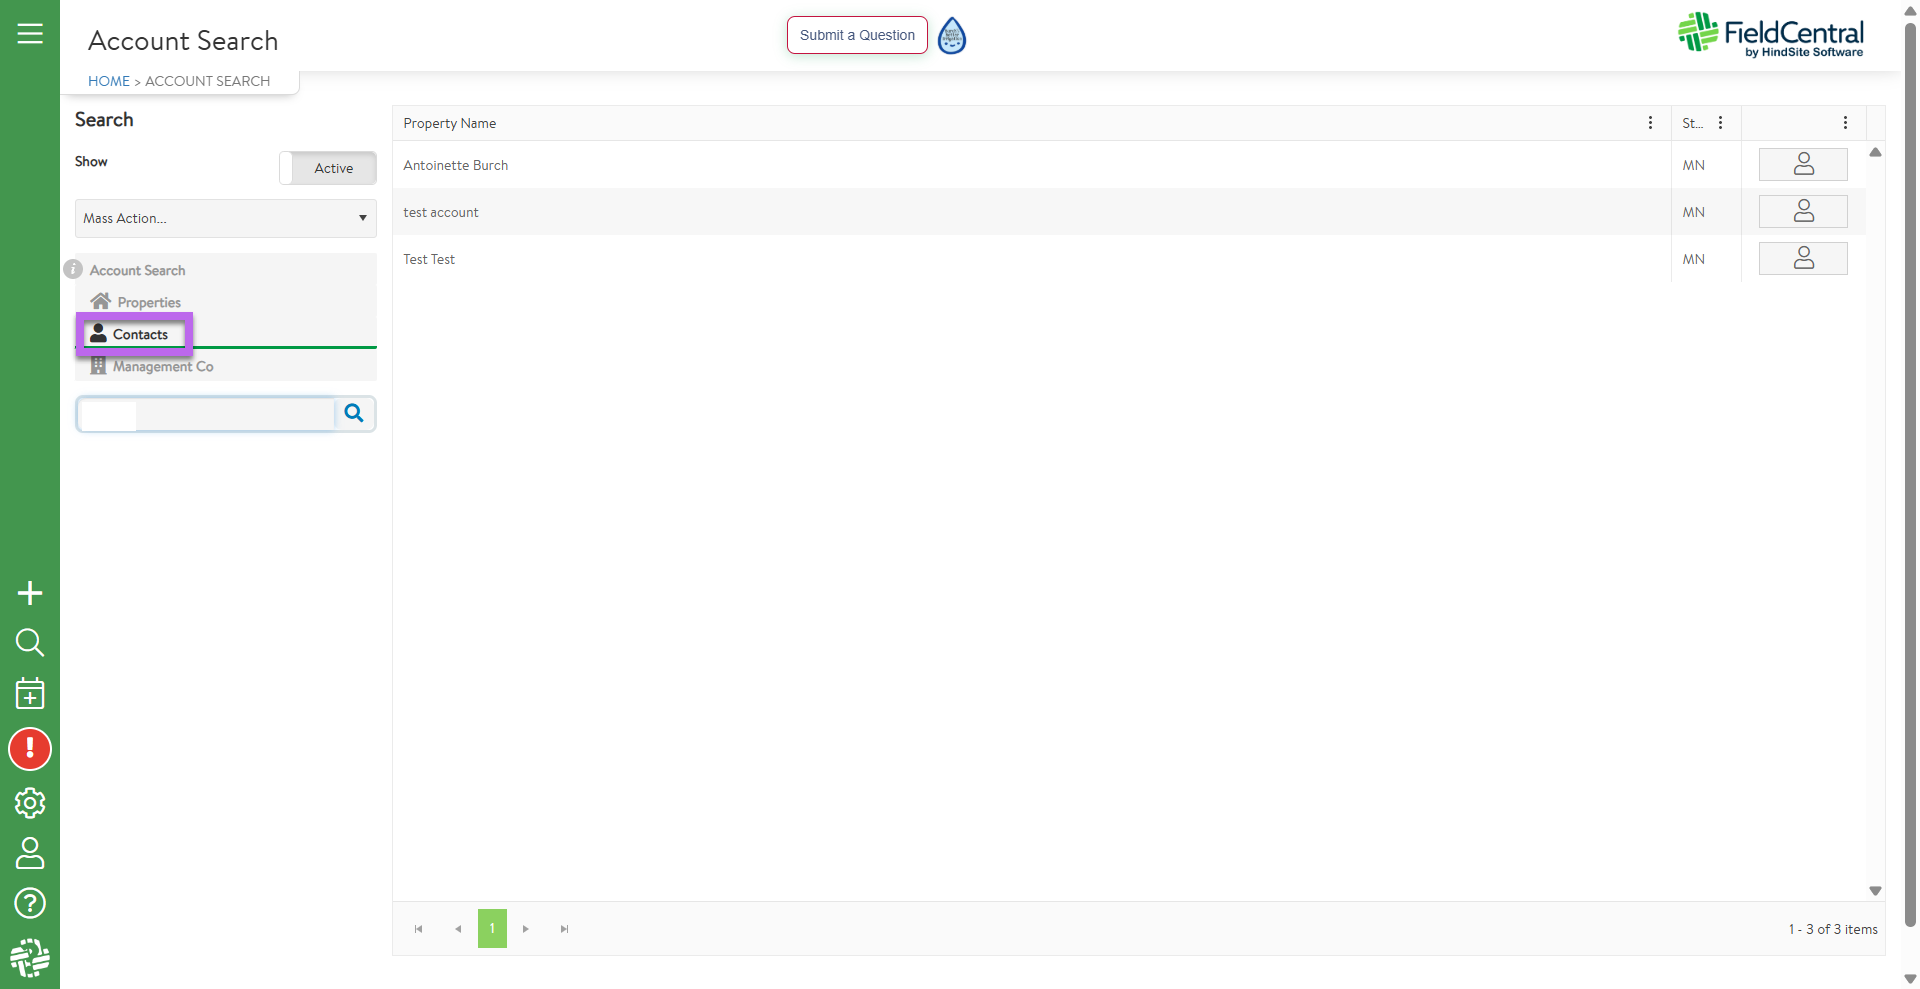
Task: Open contact icon for Antoinette Burch row
Action: point(1802,165)
